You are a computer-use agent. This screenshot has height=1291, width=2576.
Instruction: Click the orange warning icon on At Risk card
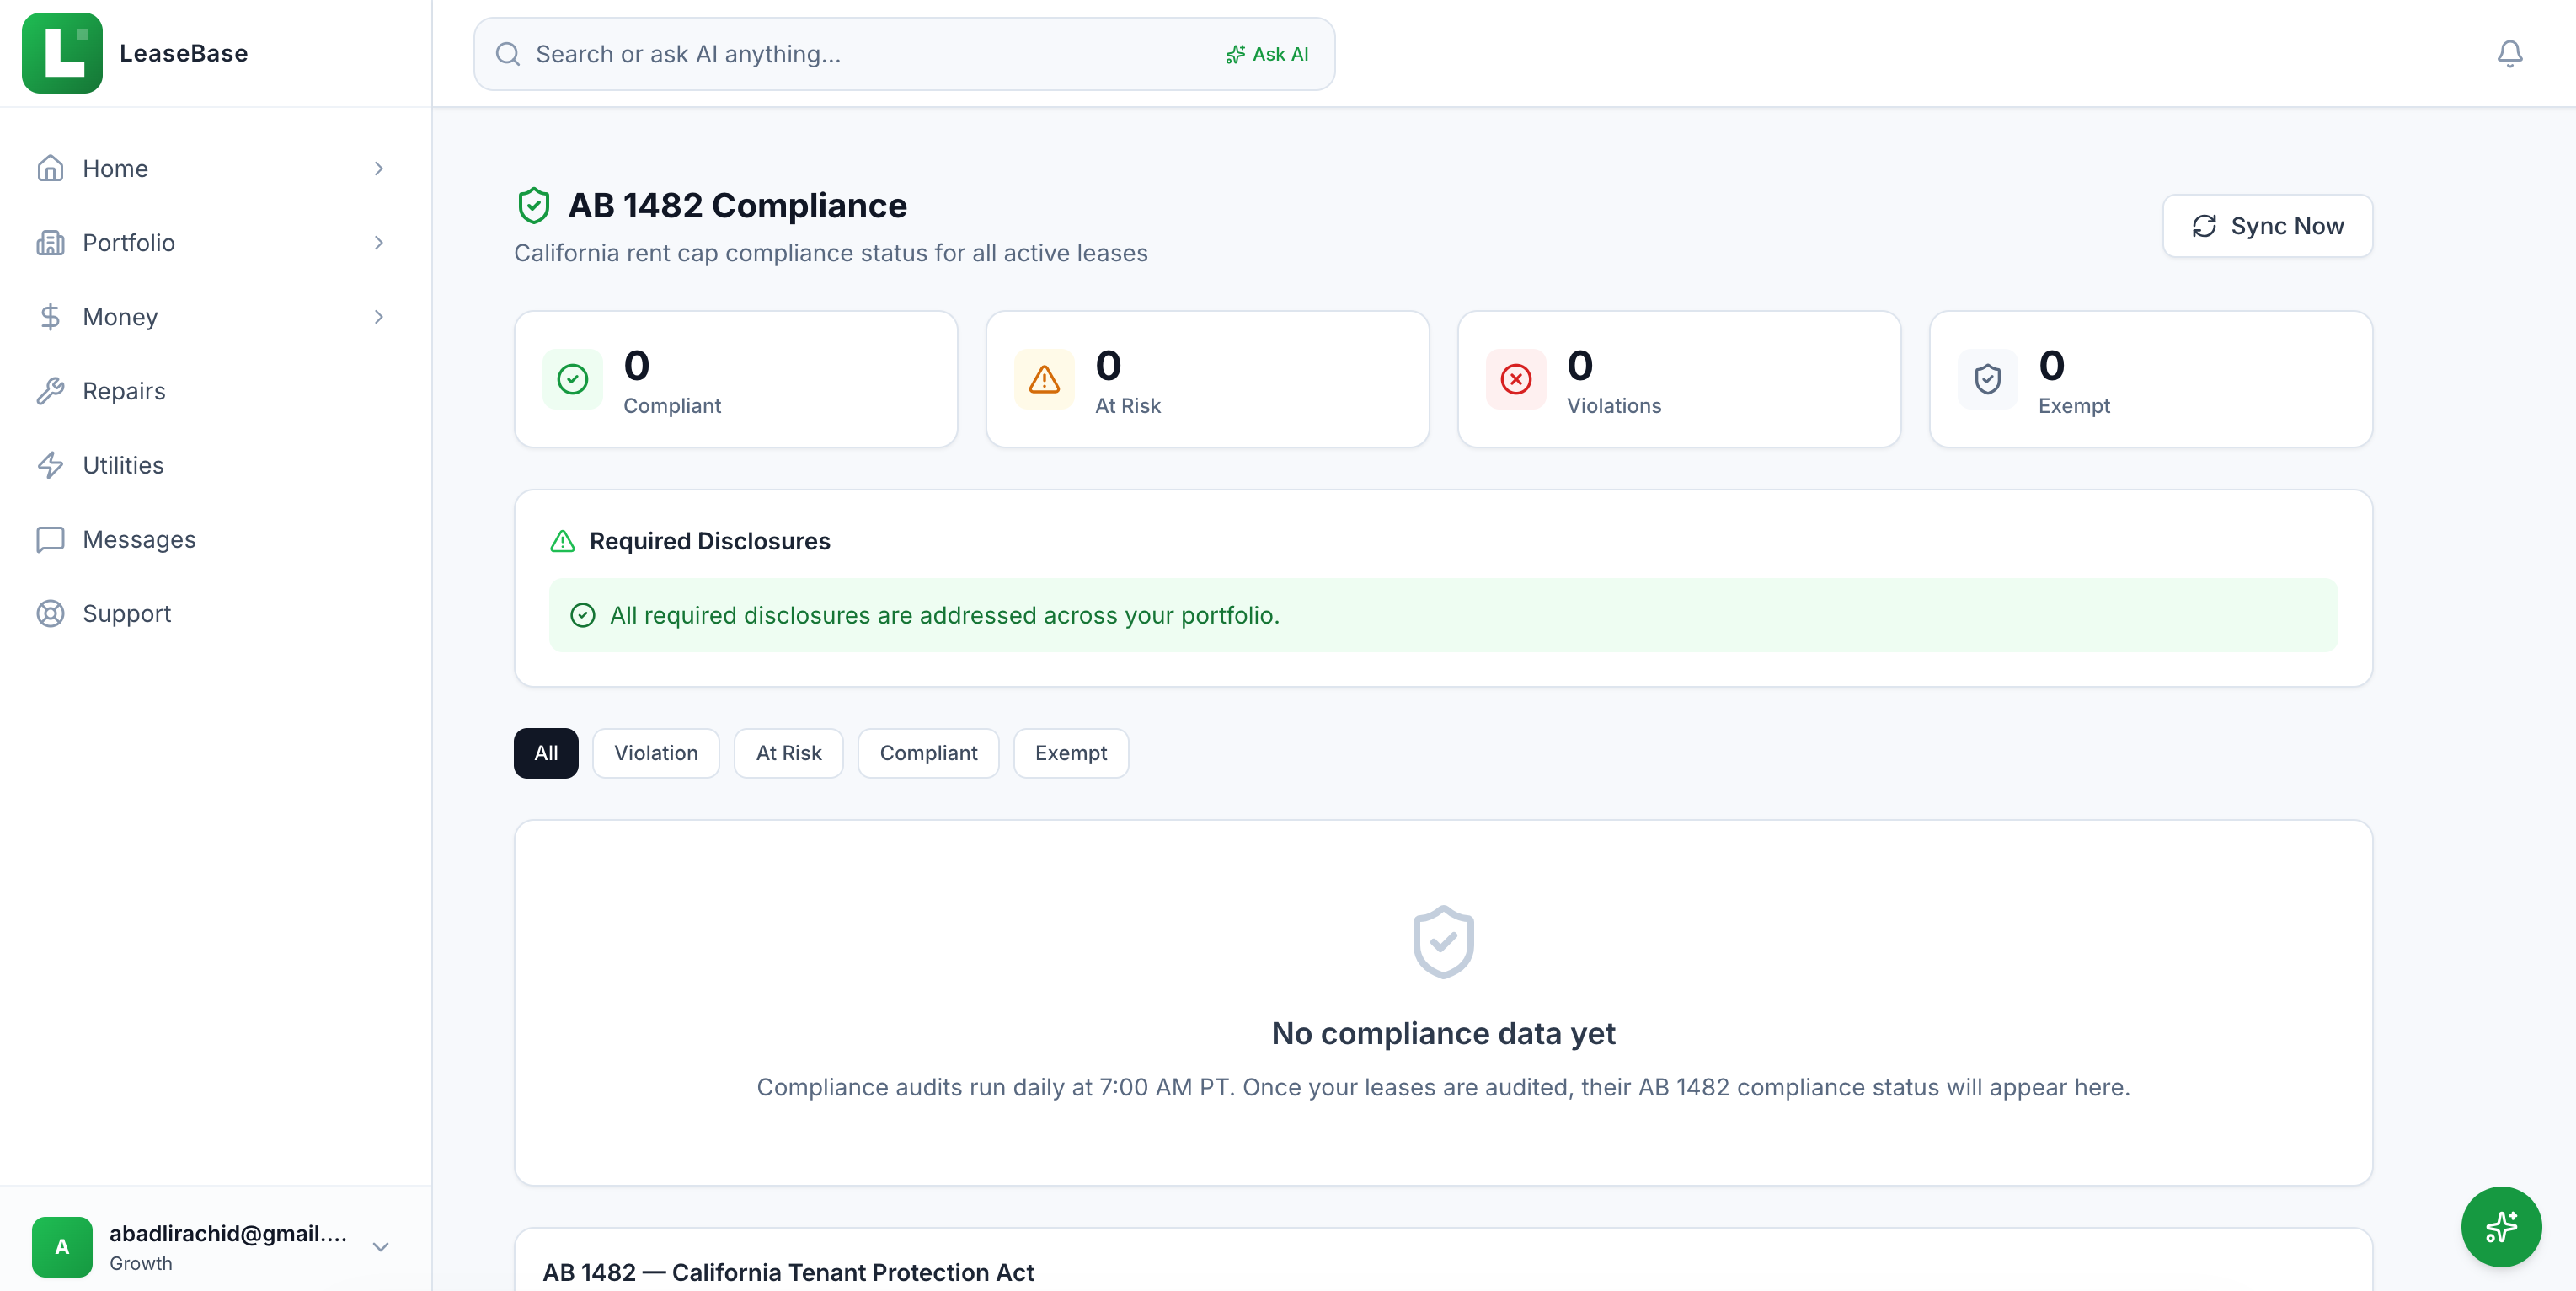click(1044, 379)
